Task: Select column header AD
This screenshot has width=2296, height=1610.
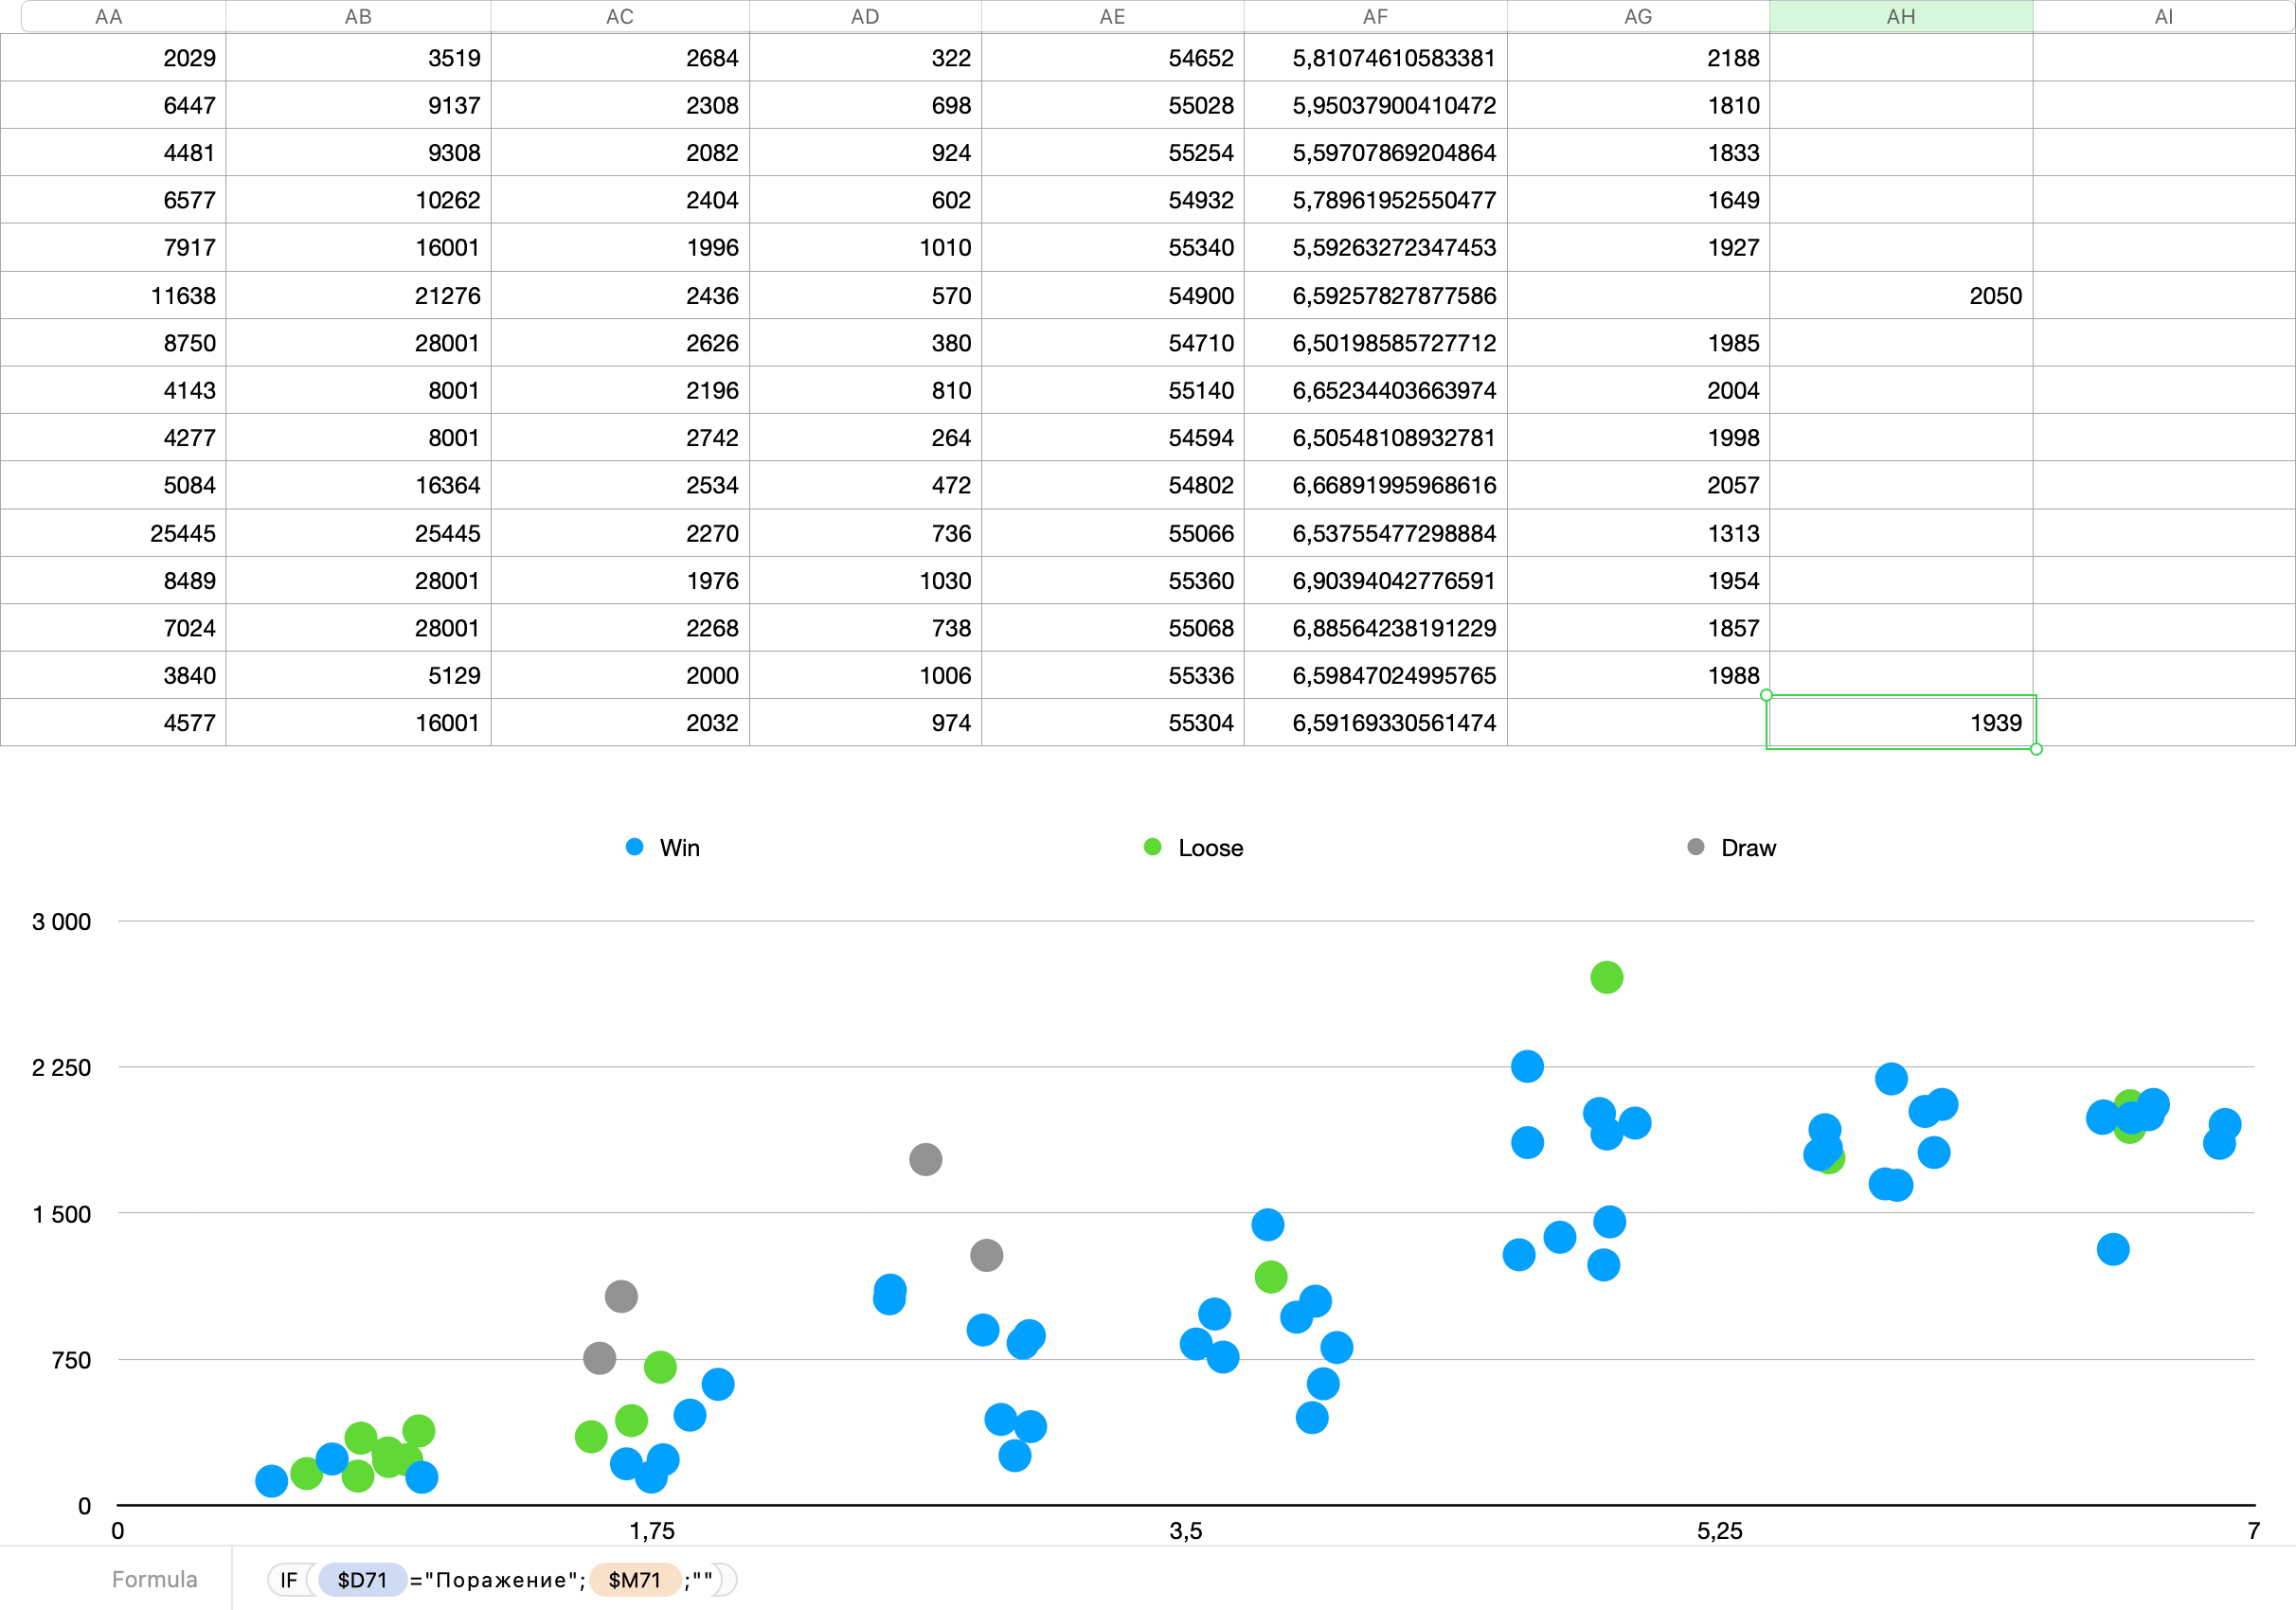Action: [865, 16]
